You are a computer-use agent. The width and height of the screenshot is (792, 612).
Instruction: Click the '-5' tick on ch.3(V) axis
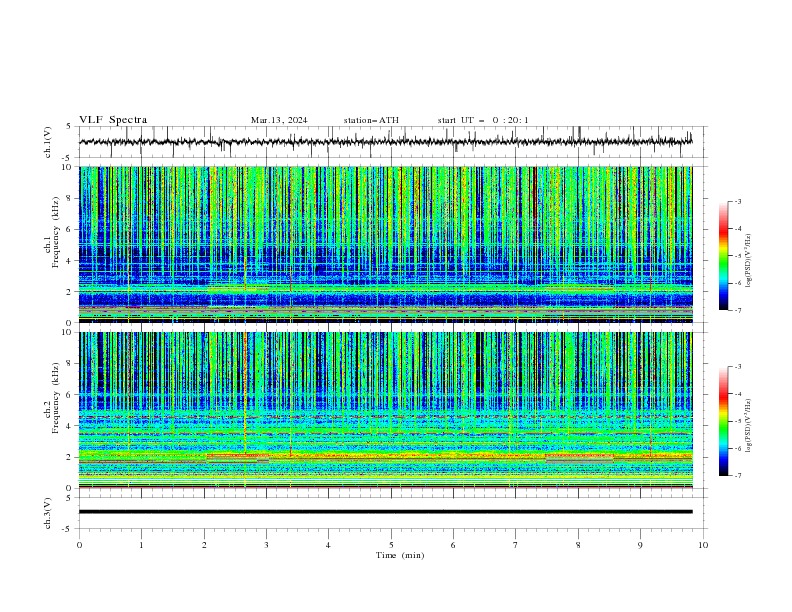[68, 529]
